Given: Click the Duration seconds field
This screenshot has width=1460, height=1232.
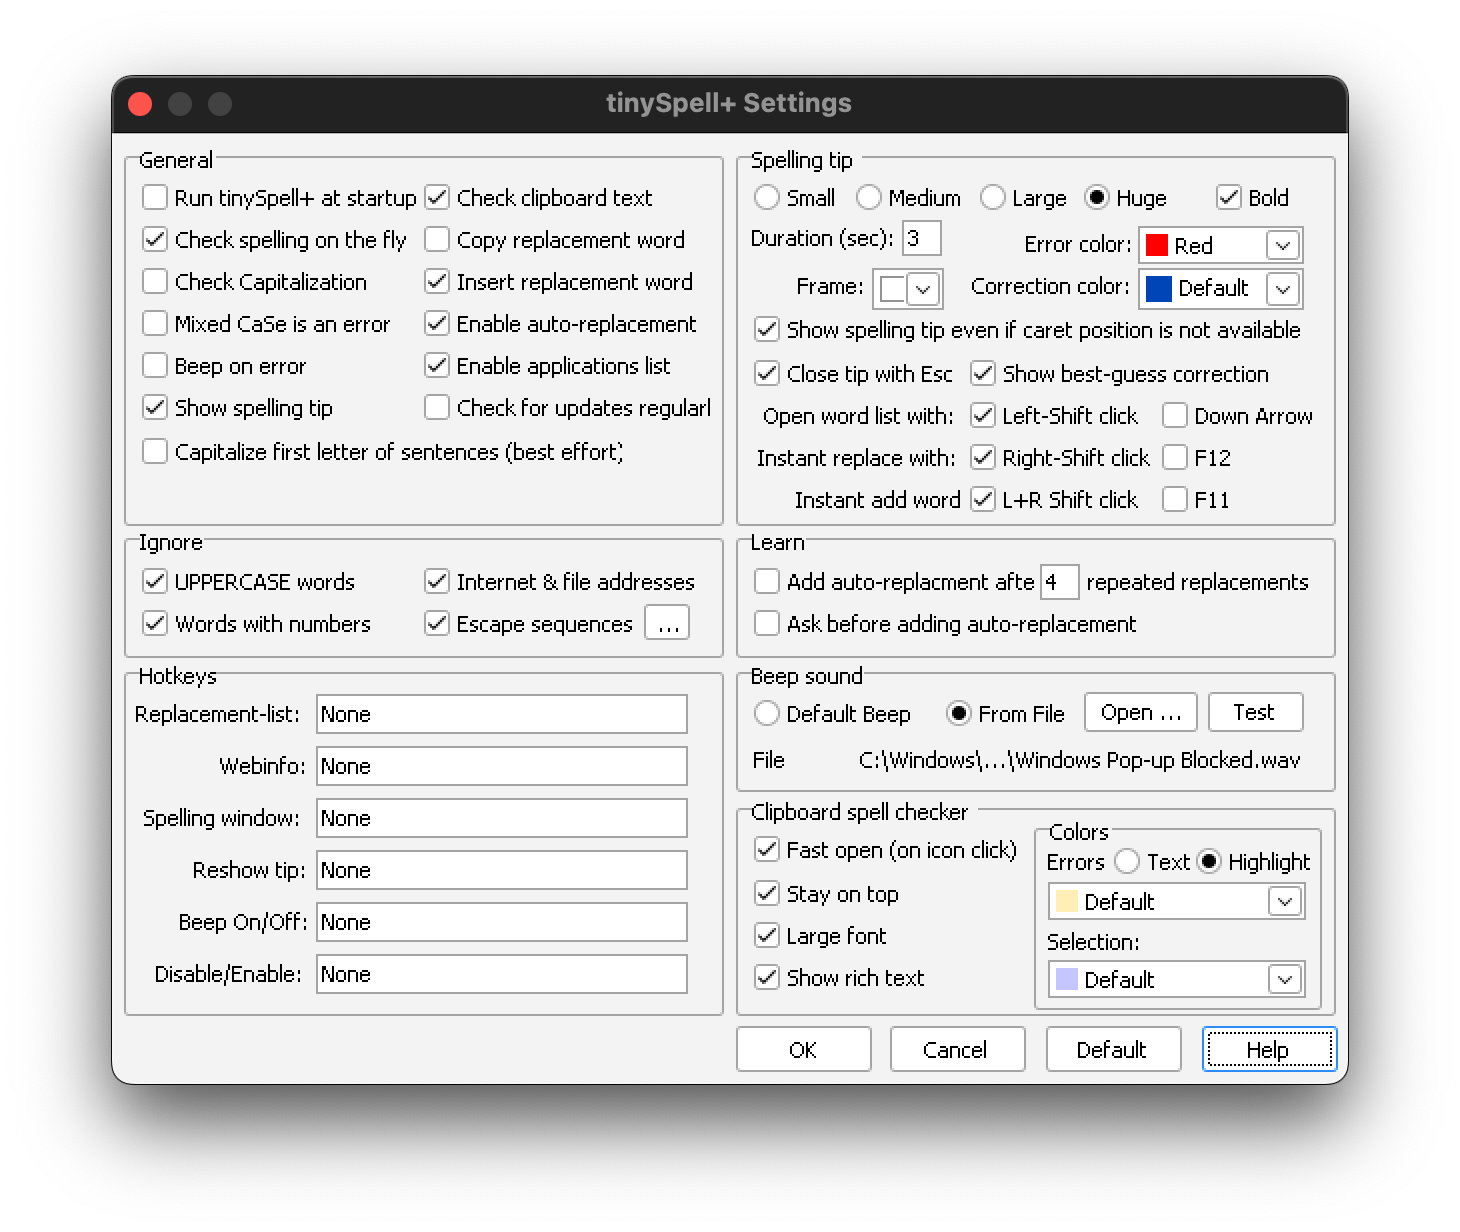Looking at the screenshot, I should coord(921,238).
